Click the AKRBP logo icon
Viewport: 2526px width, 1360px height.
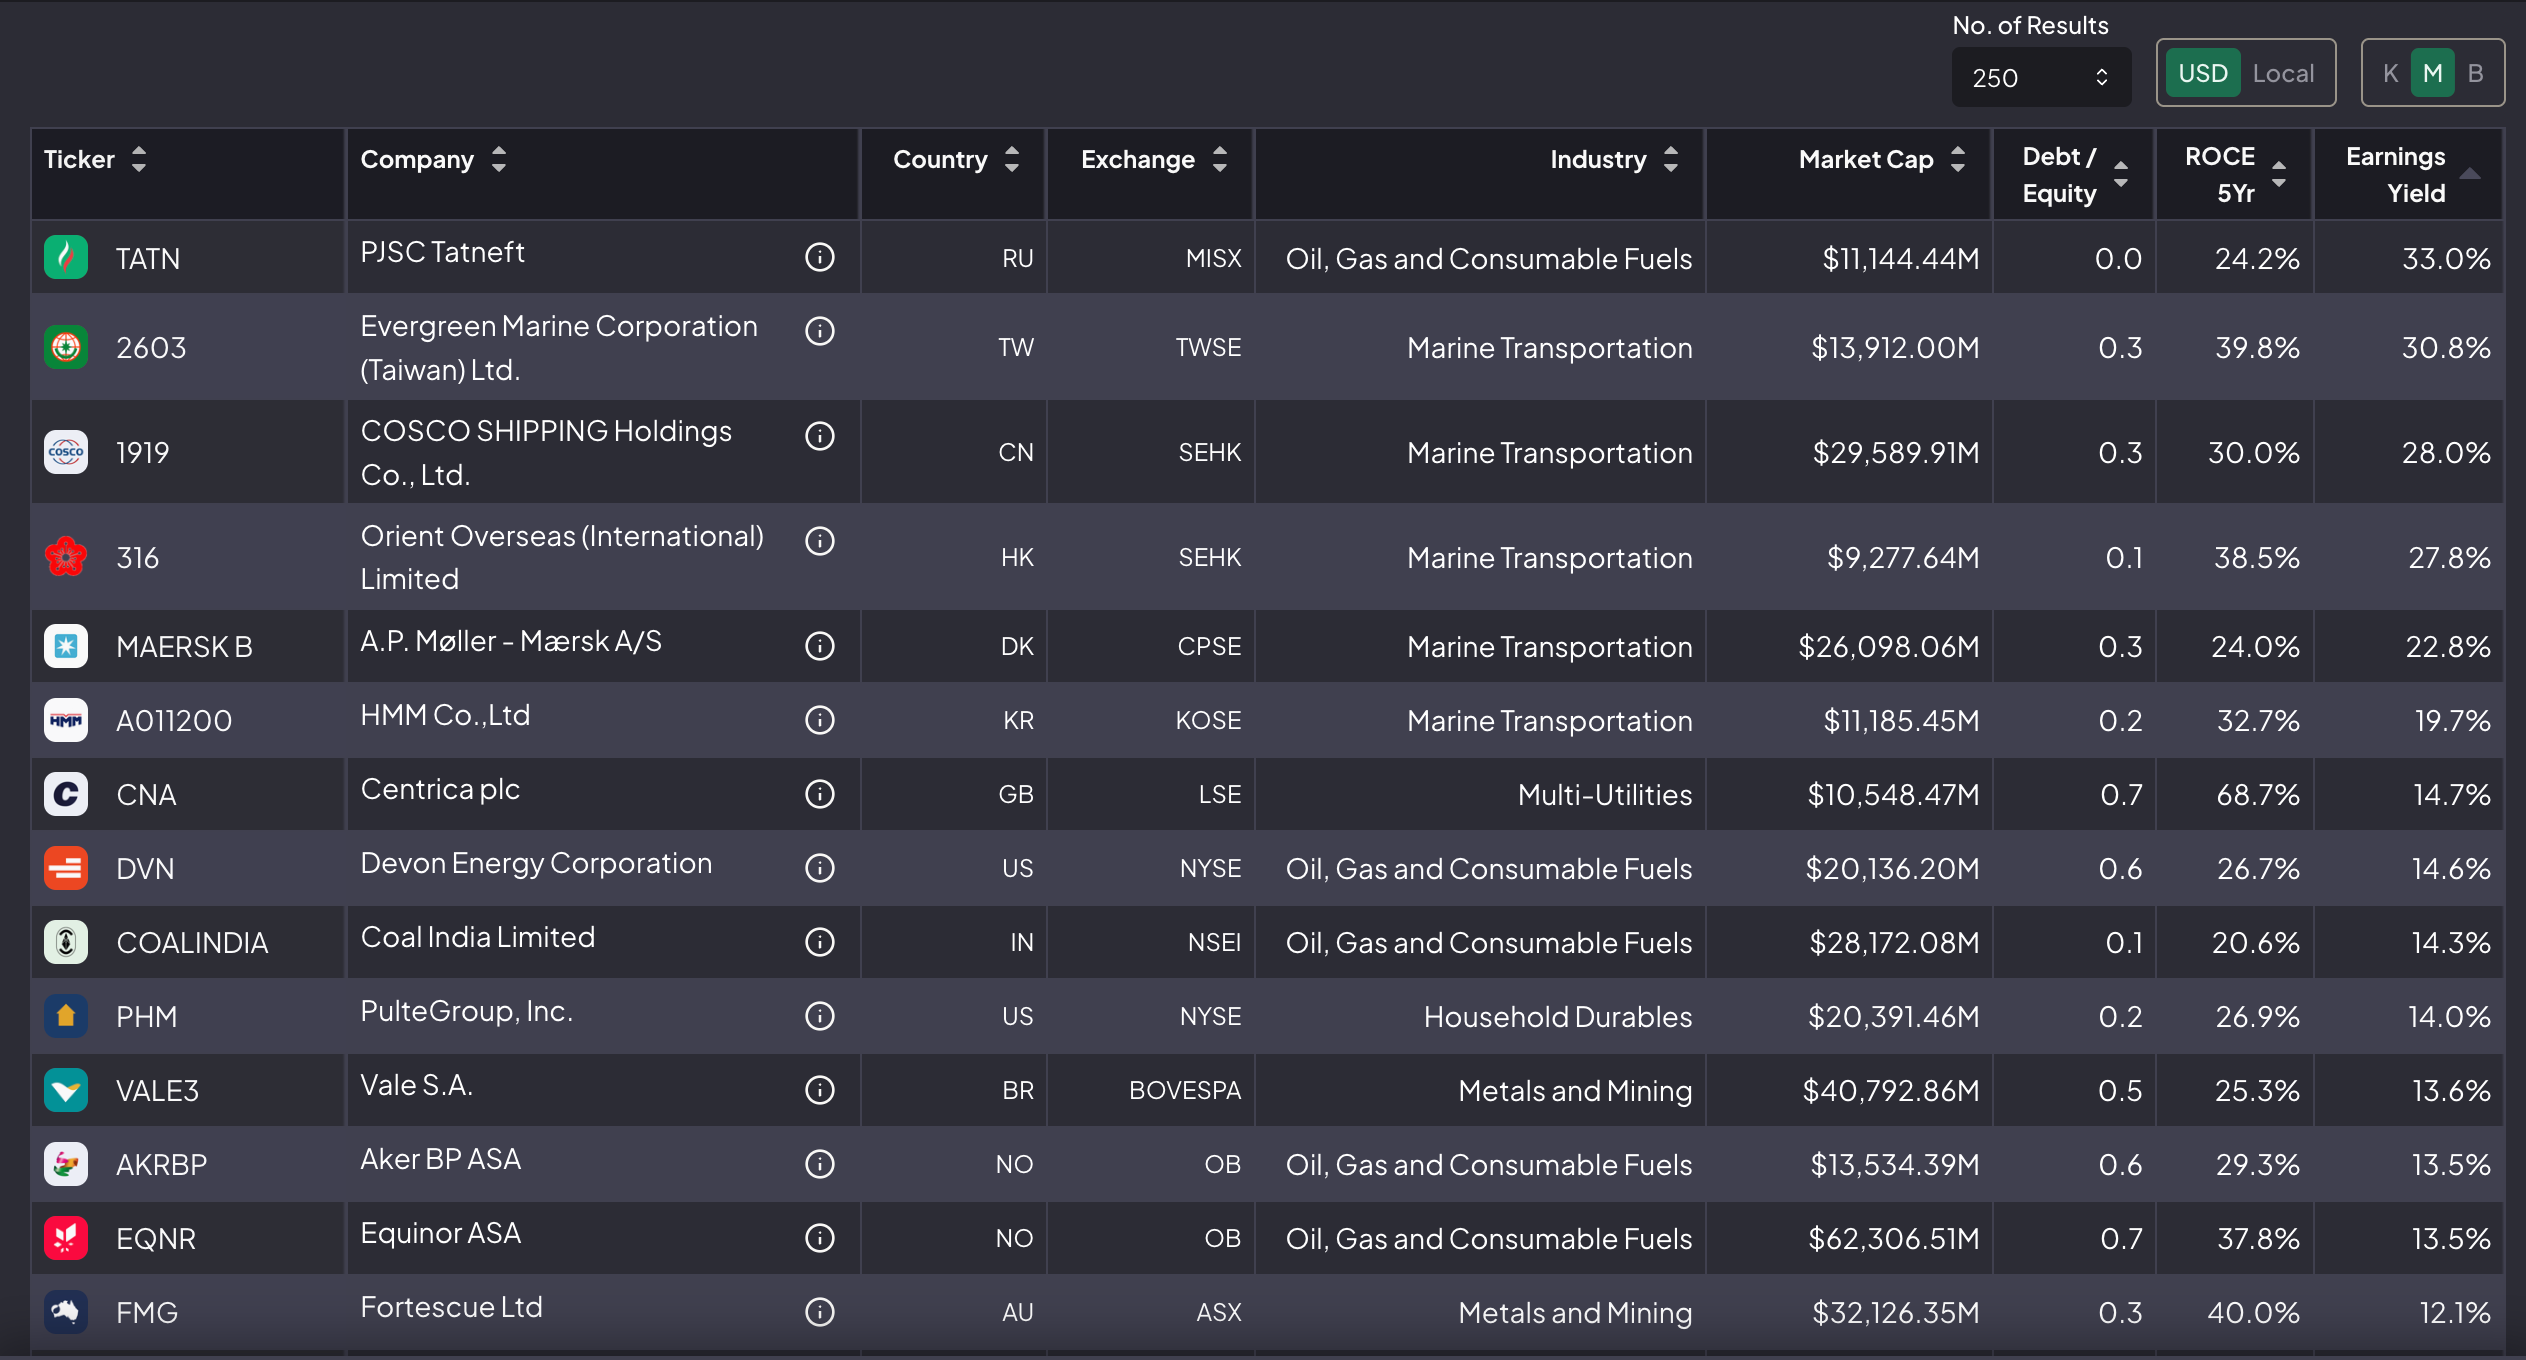click(66, 1164)
